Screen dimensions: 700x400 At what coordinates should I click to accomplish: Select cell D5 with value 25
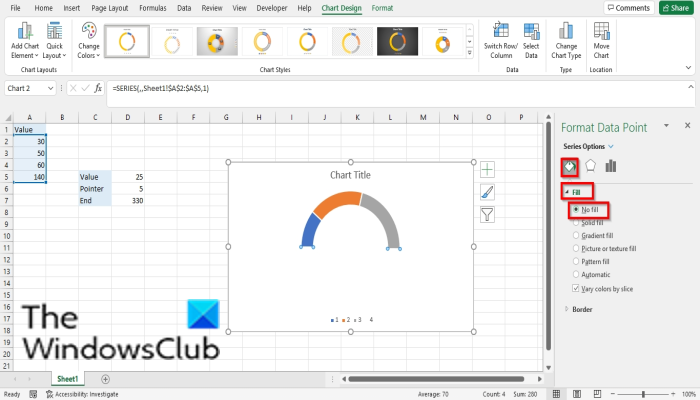pos(128,177)
